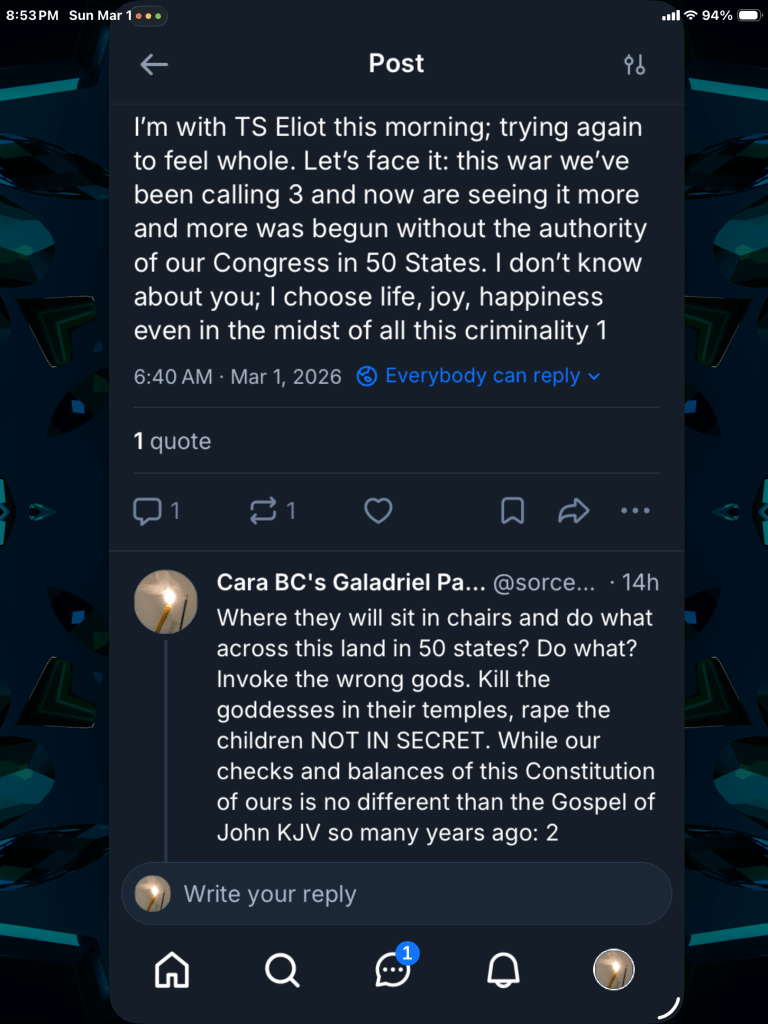Image resolution: width=768 pixels, height=1024 pixels.
Task: Open Search tab in bottom bar
Action: [282, 969]
